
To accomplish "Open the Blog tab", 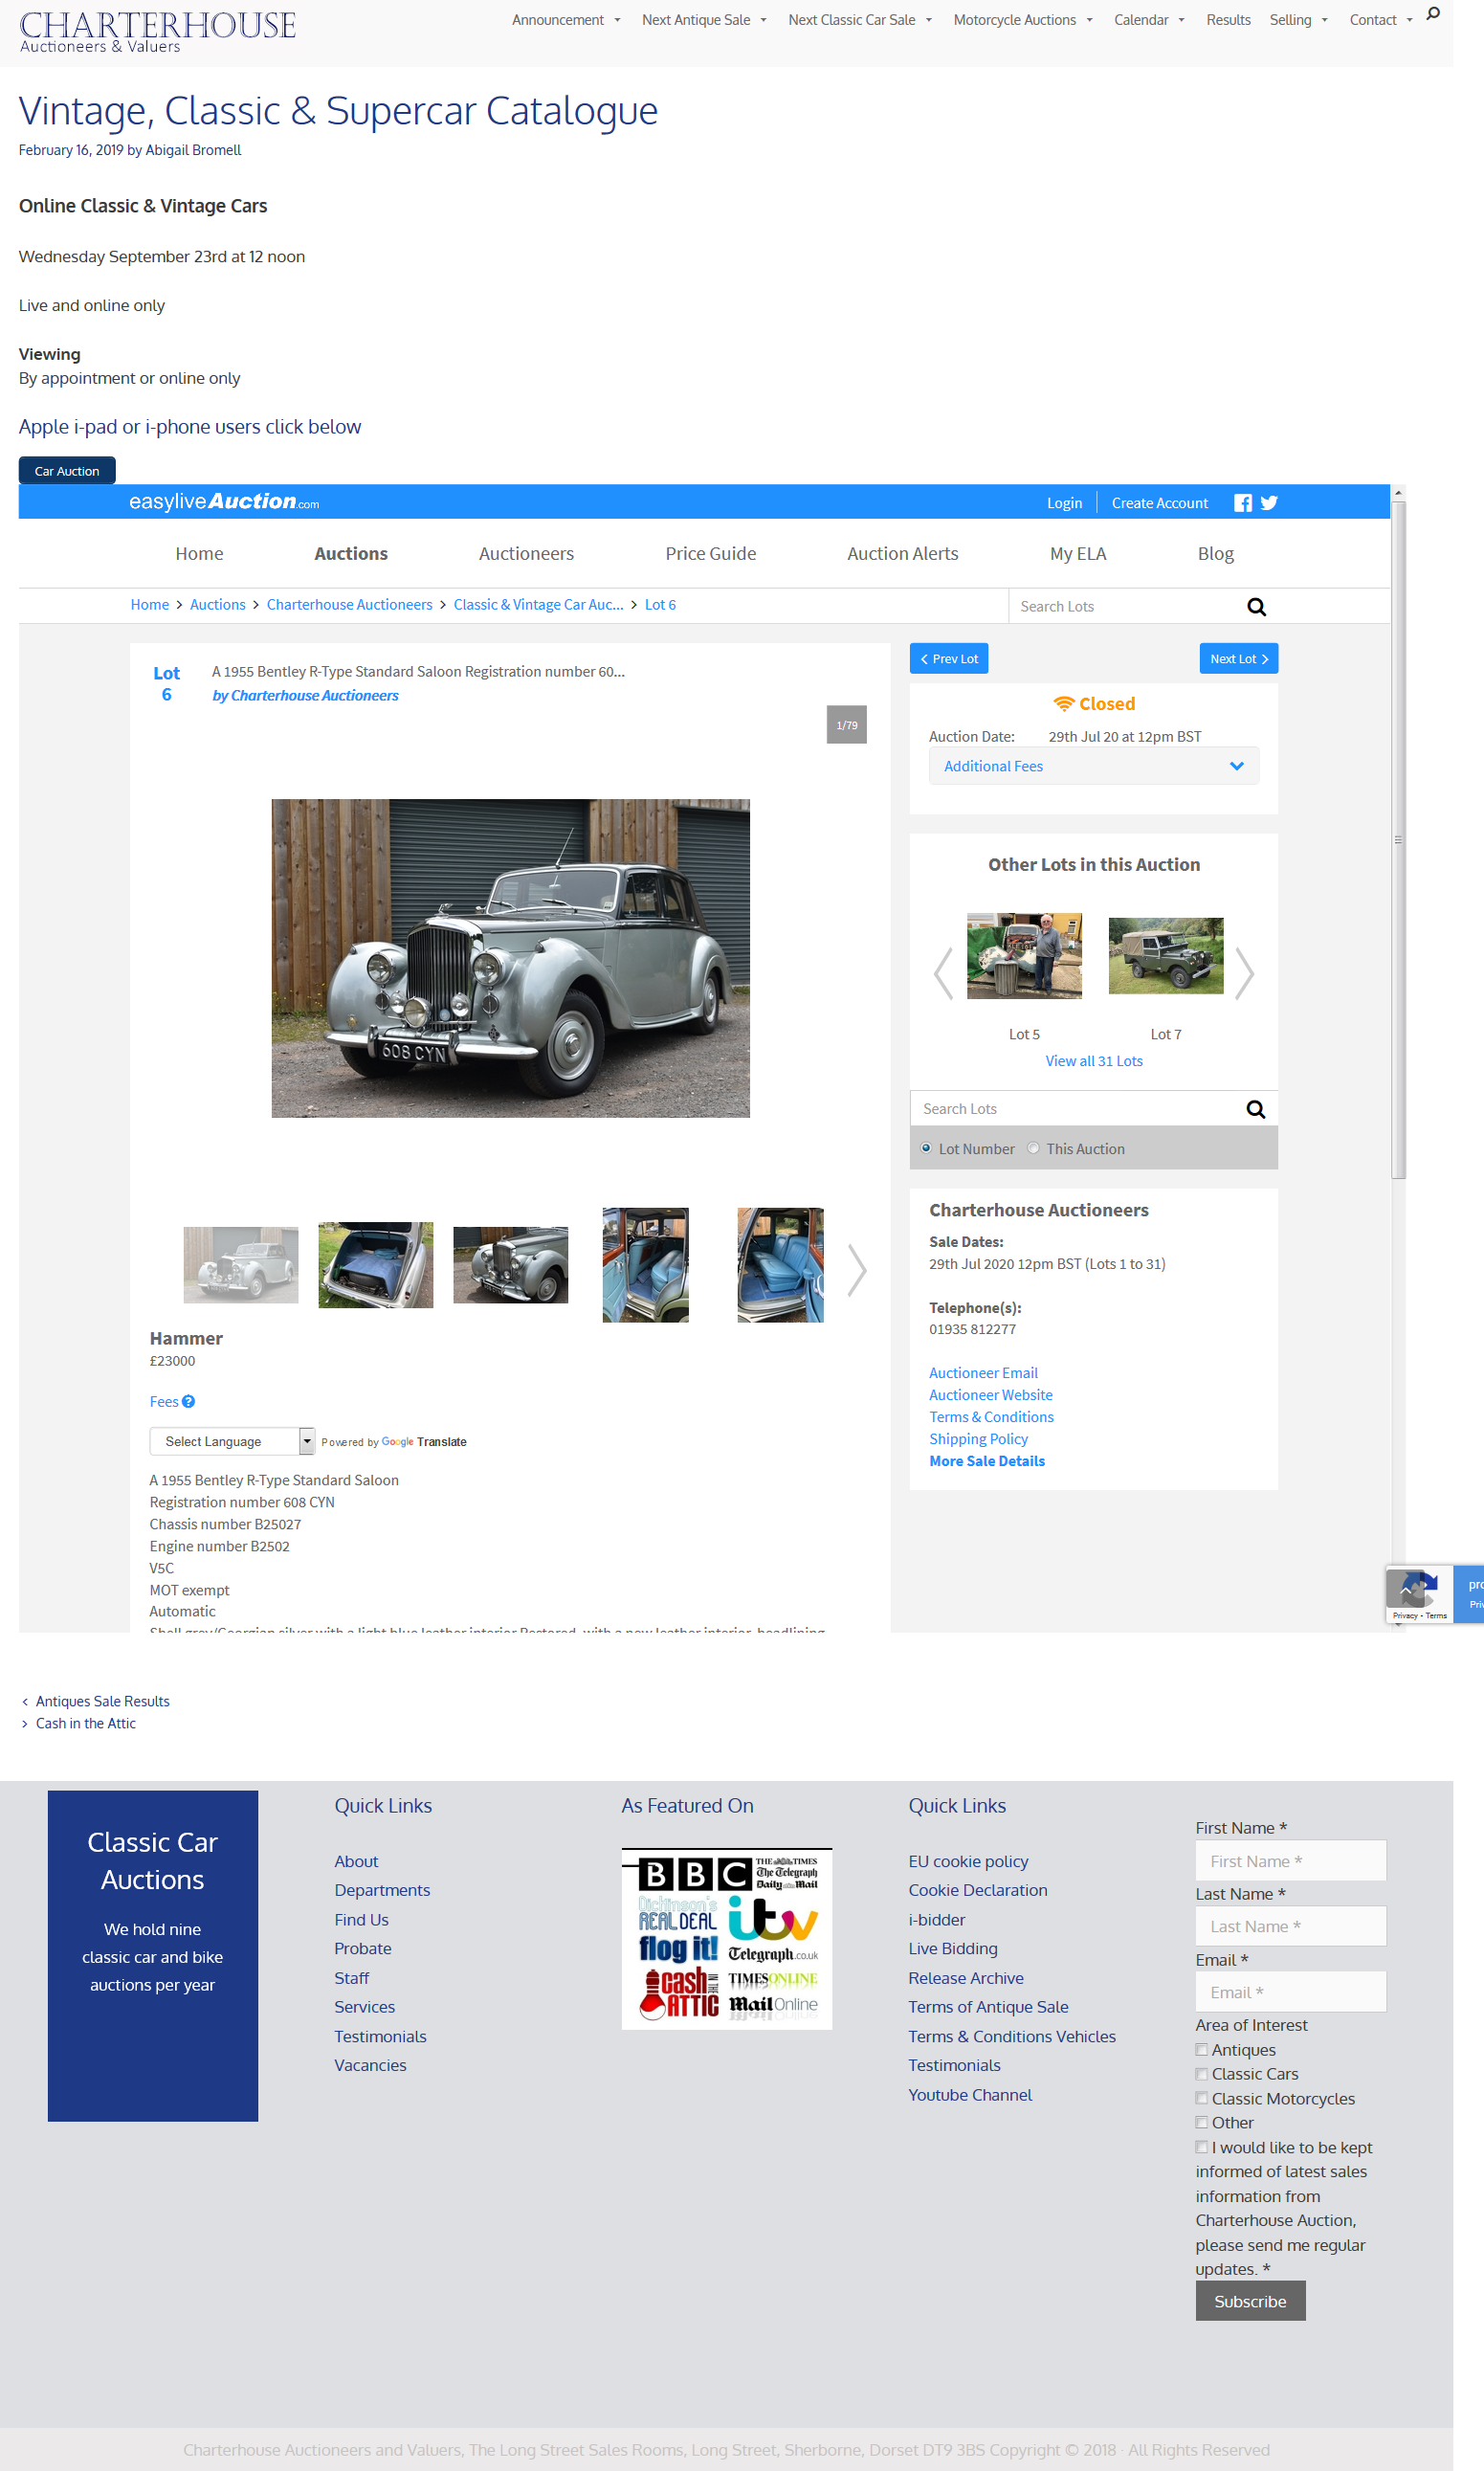I will pos(1215,553).
